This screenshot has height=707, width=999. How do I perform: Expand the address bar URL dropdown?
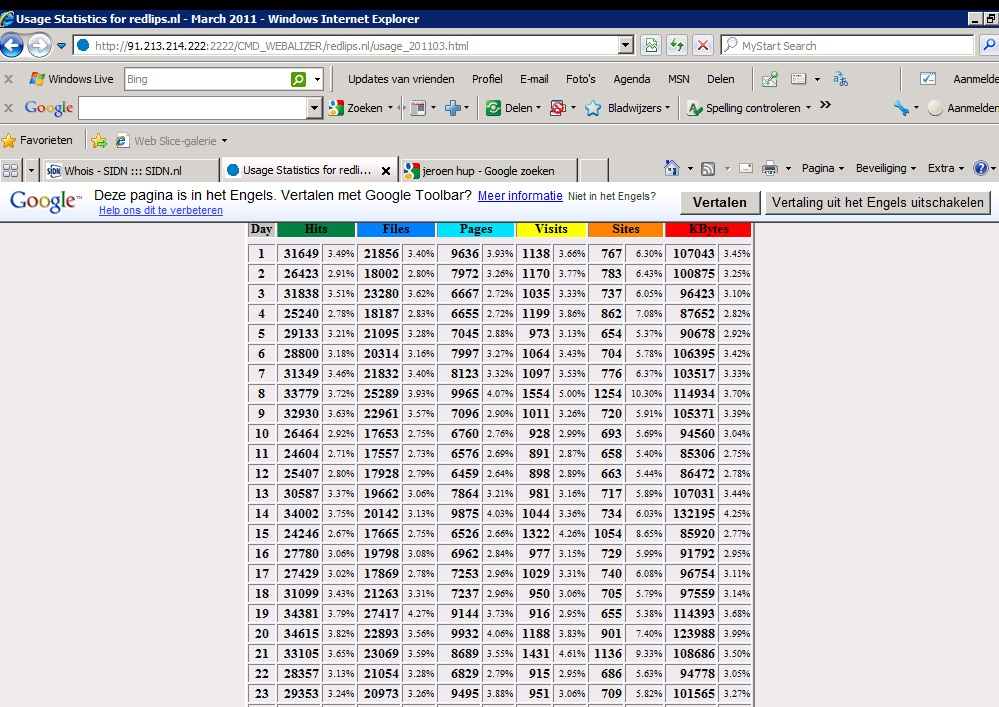click(x=626, y=45)
